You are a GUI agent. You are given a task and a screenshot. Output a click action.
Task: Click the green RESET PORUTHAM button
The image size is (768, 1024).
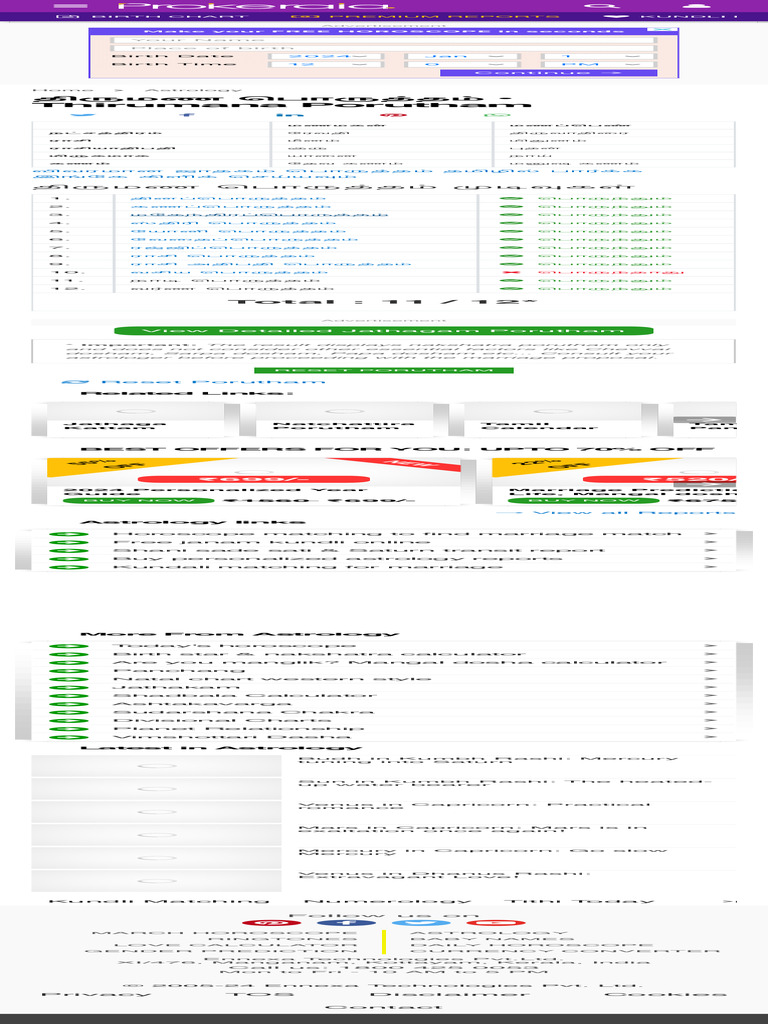(383, 370)
